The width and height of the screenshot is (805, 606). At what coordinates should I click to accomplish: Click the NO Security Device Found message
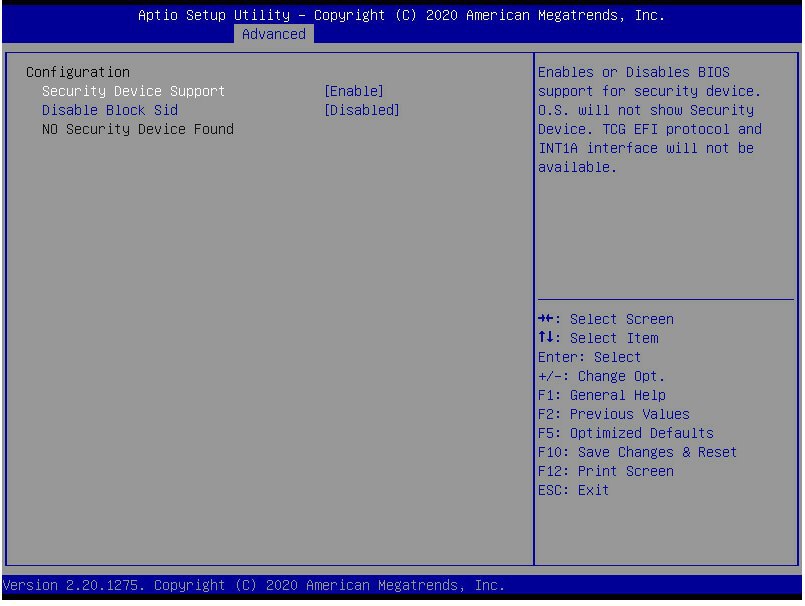tap(138, 129)
